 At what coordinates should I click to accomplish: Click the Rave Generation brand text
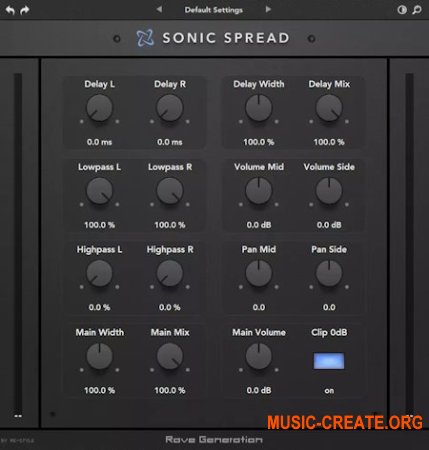214,440
